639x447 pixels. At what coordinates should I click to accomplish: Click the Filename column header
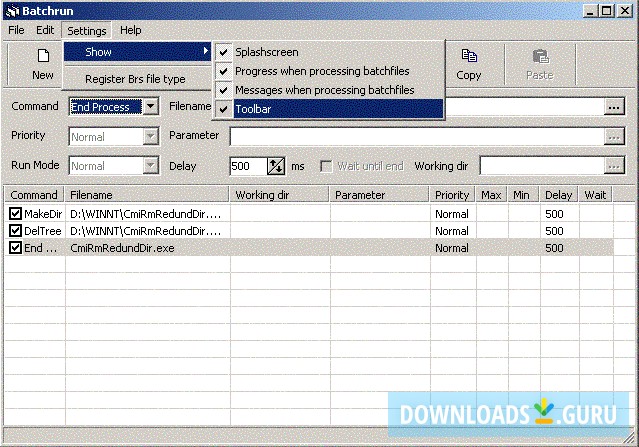(147, 195)
